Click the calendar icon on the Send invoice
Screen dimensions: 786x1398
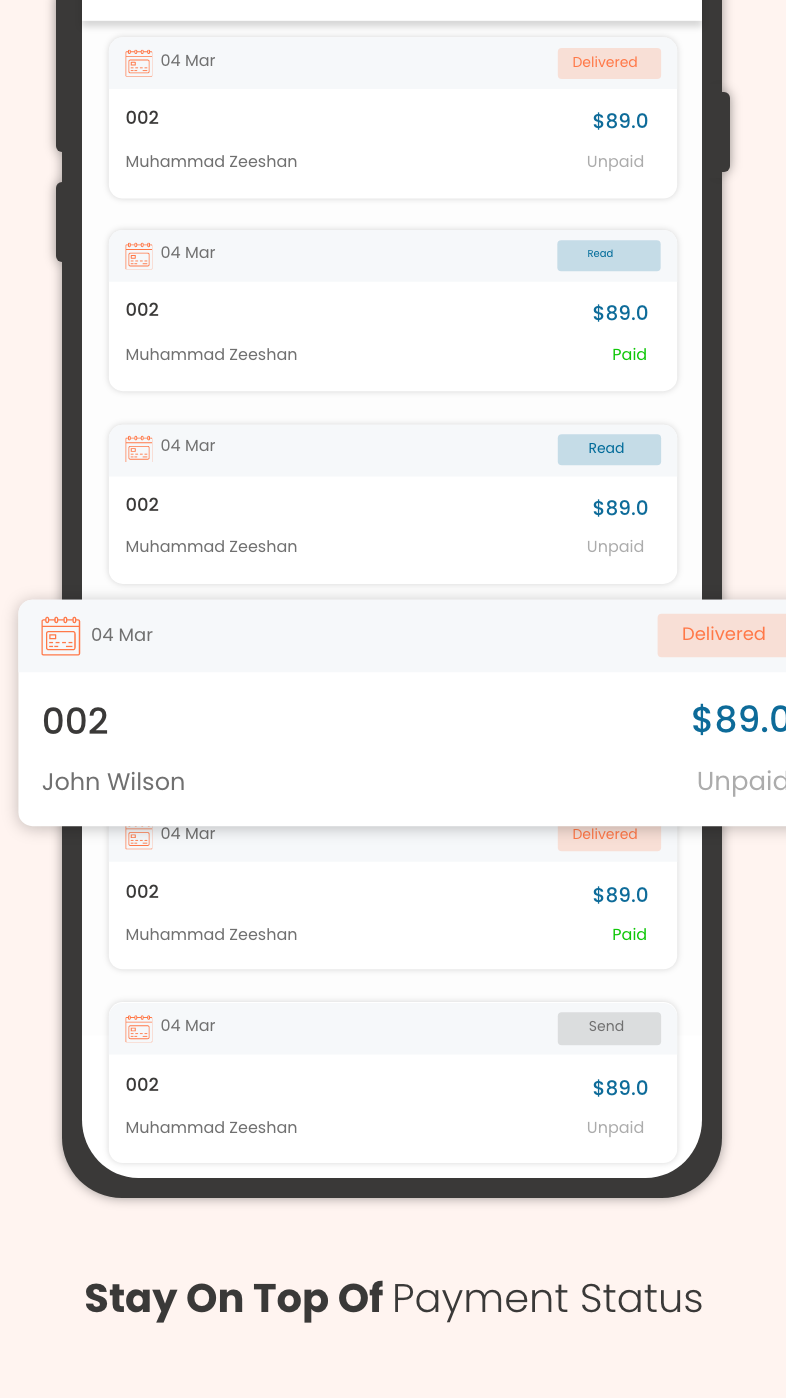coord(139,1027)
